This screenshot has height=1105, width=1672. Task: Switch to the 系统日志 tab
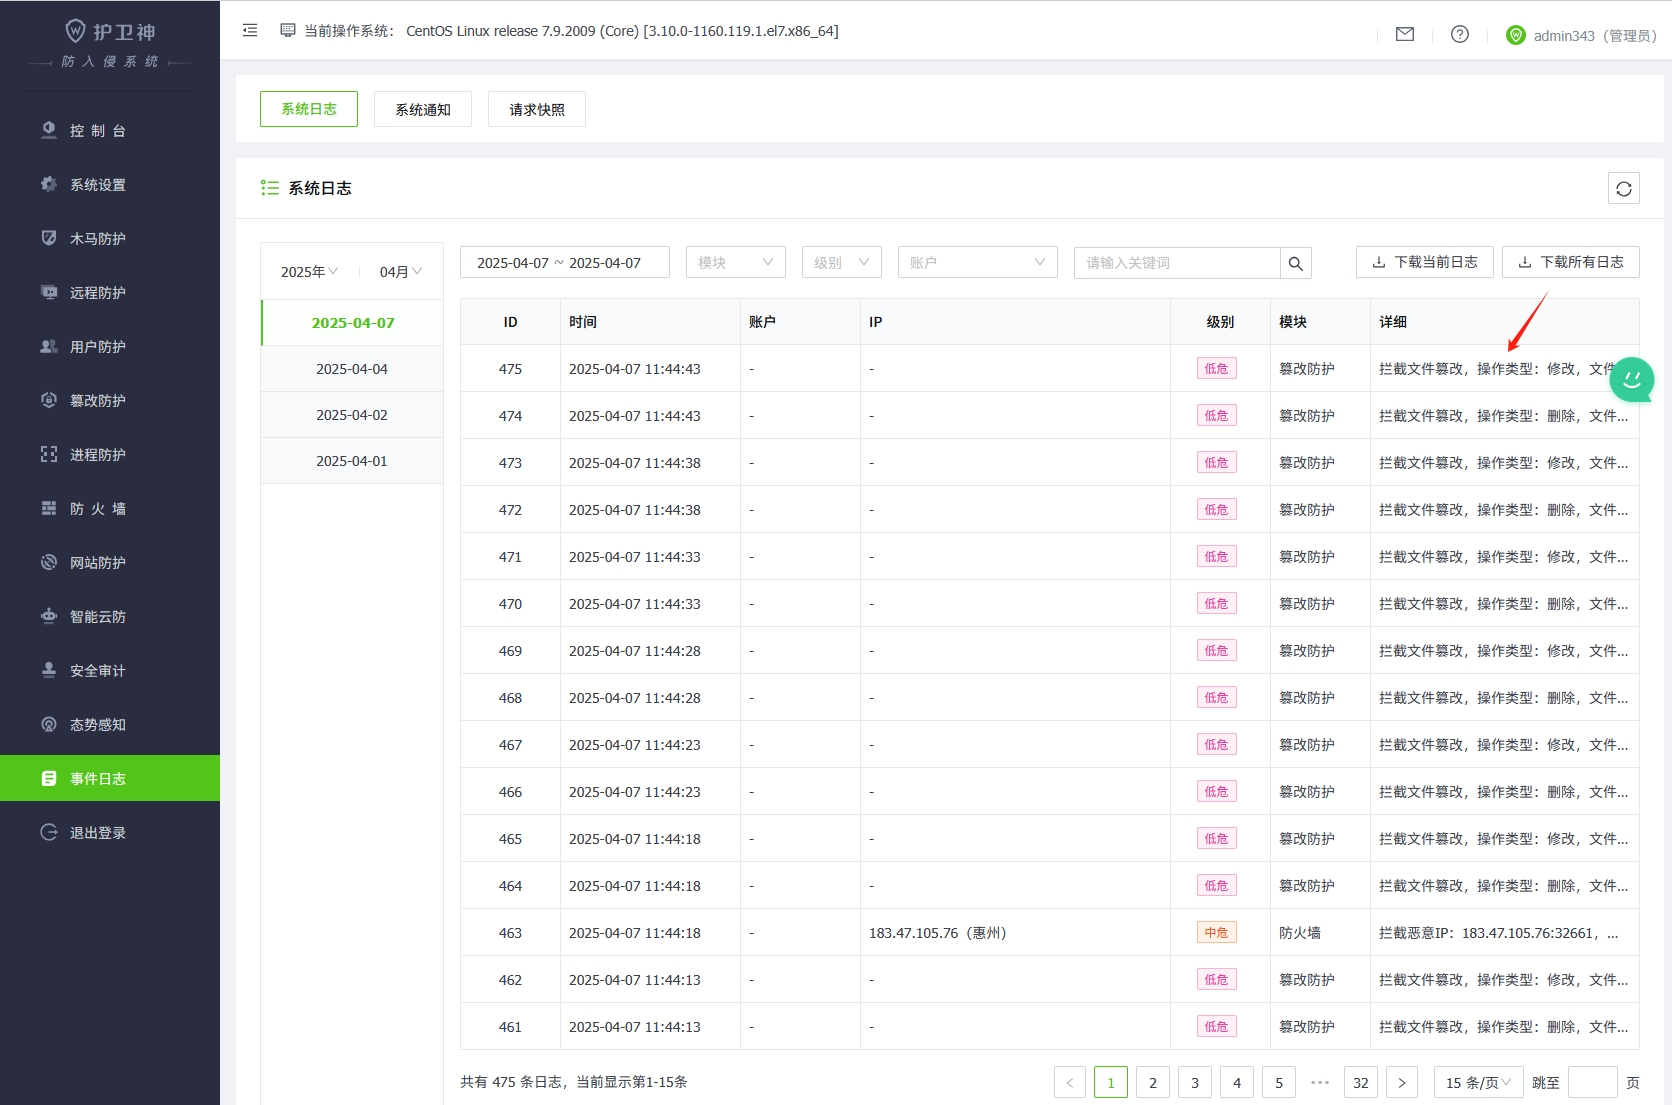309,109
